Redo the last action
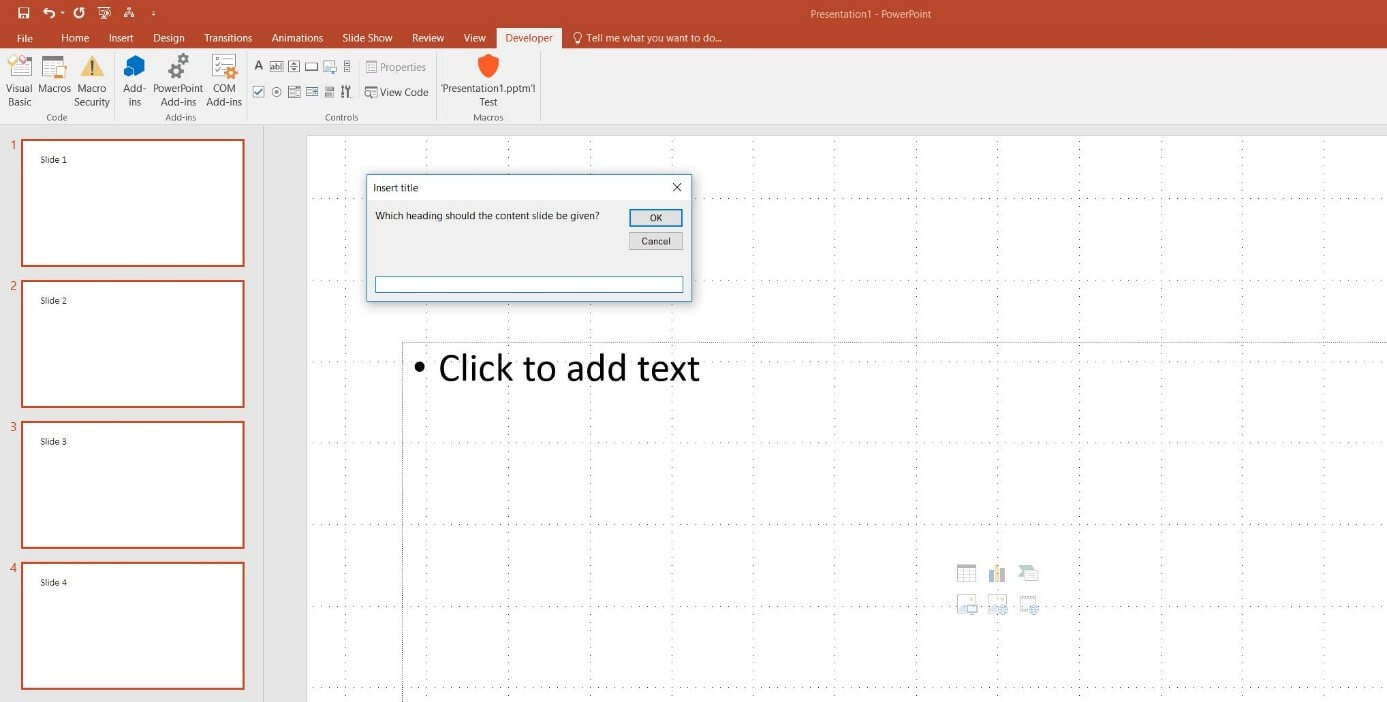Image resolution: width=1387 pixels, height=702 pixels. [x=79, y=13]
